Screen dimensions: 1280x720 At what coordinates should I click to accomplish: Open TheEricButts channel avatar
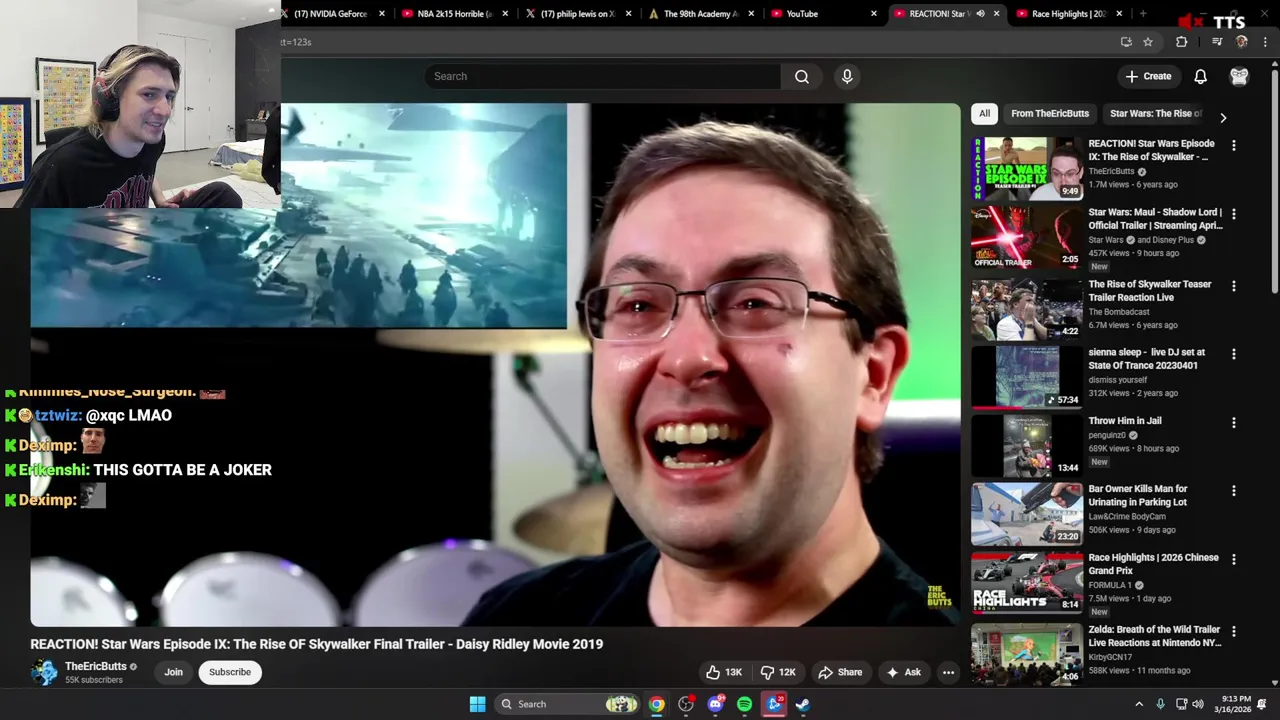(x=44, y=672)
